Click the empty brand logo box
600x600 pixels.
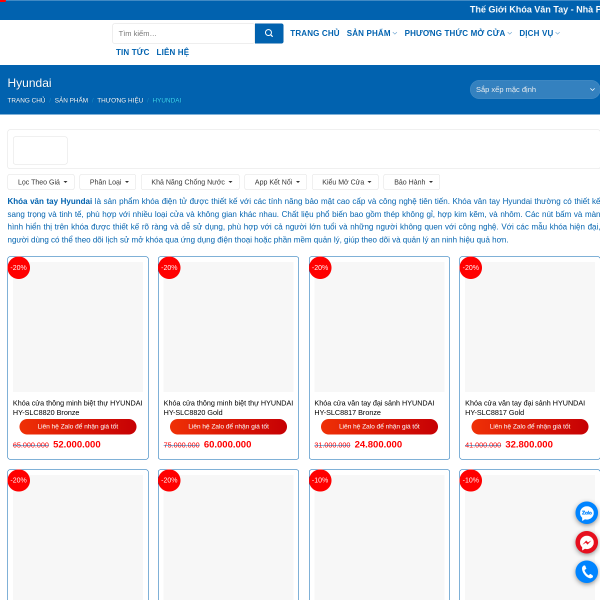(41, 150)
